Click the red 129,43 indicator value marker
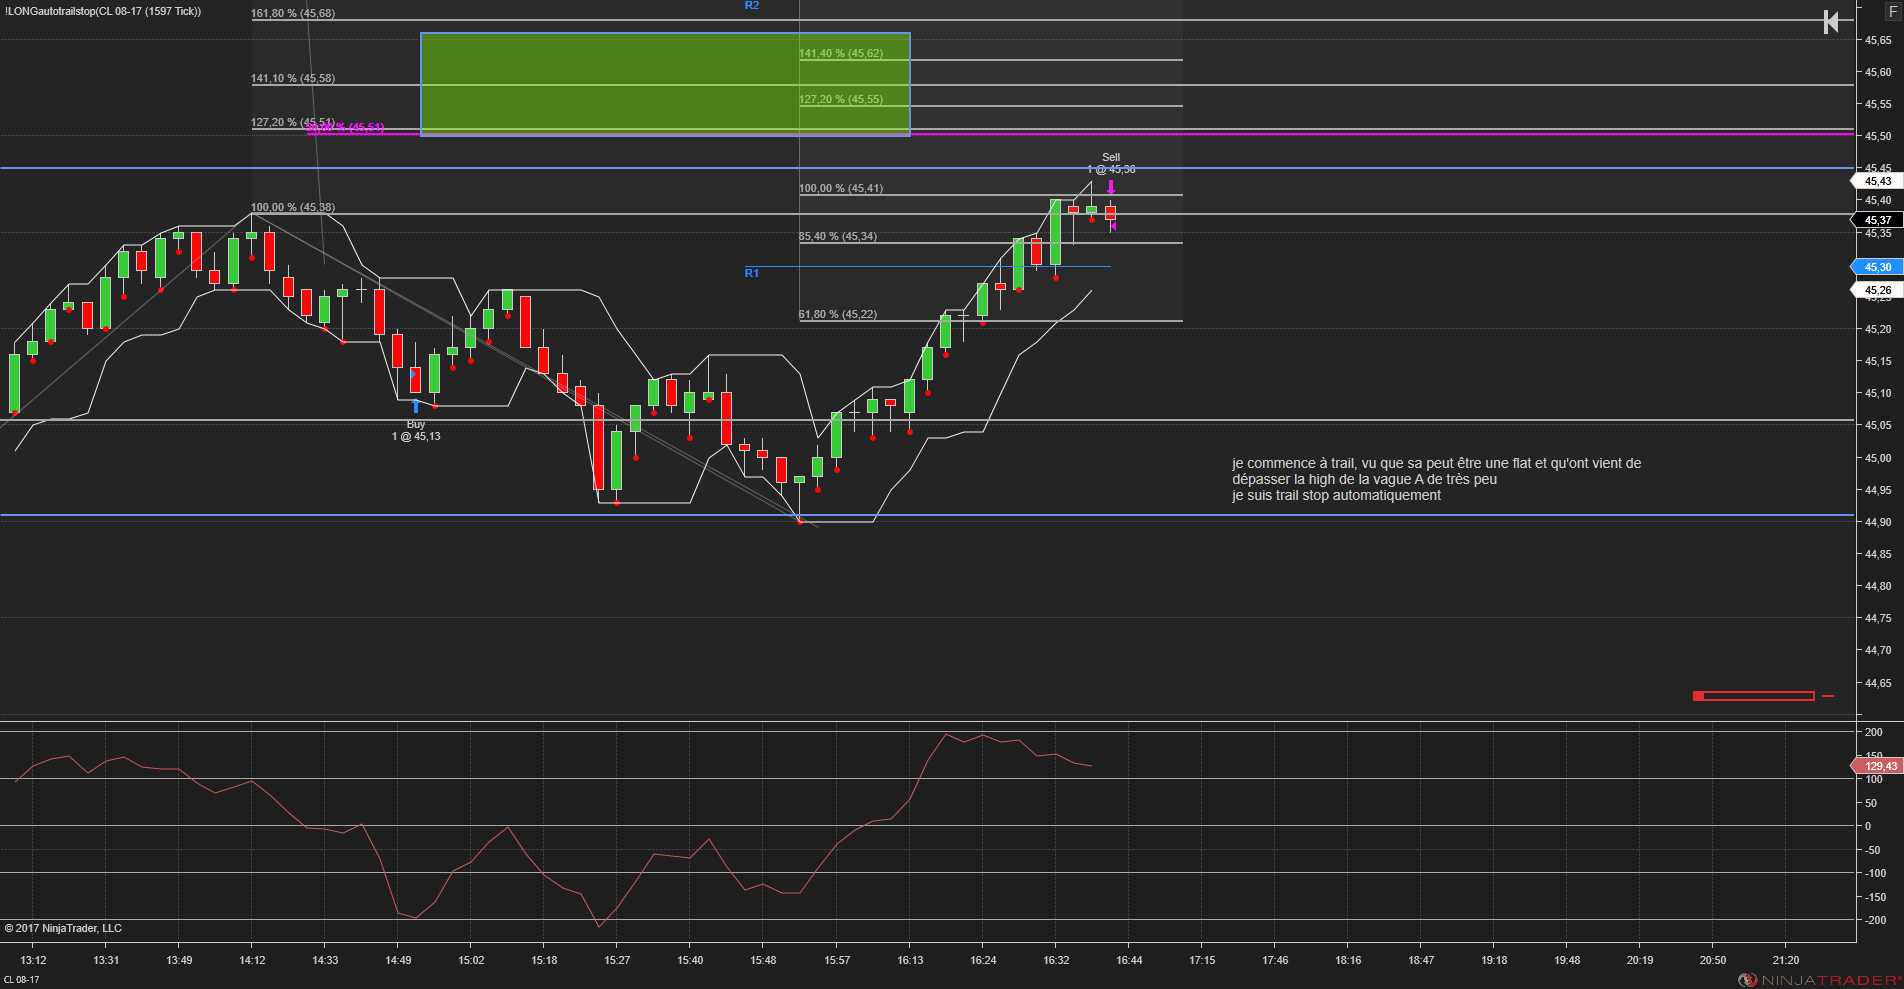Screen dimensions: 1904x989 tap(1878, 766)
